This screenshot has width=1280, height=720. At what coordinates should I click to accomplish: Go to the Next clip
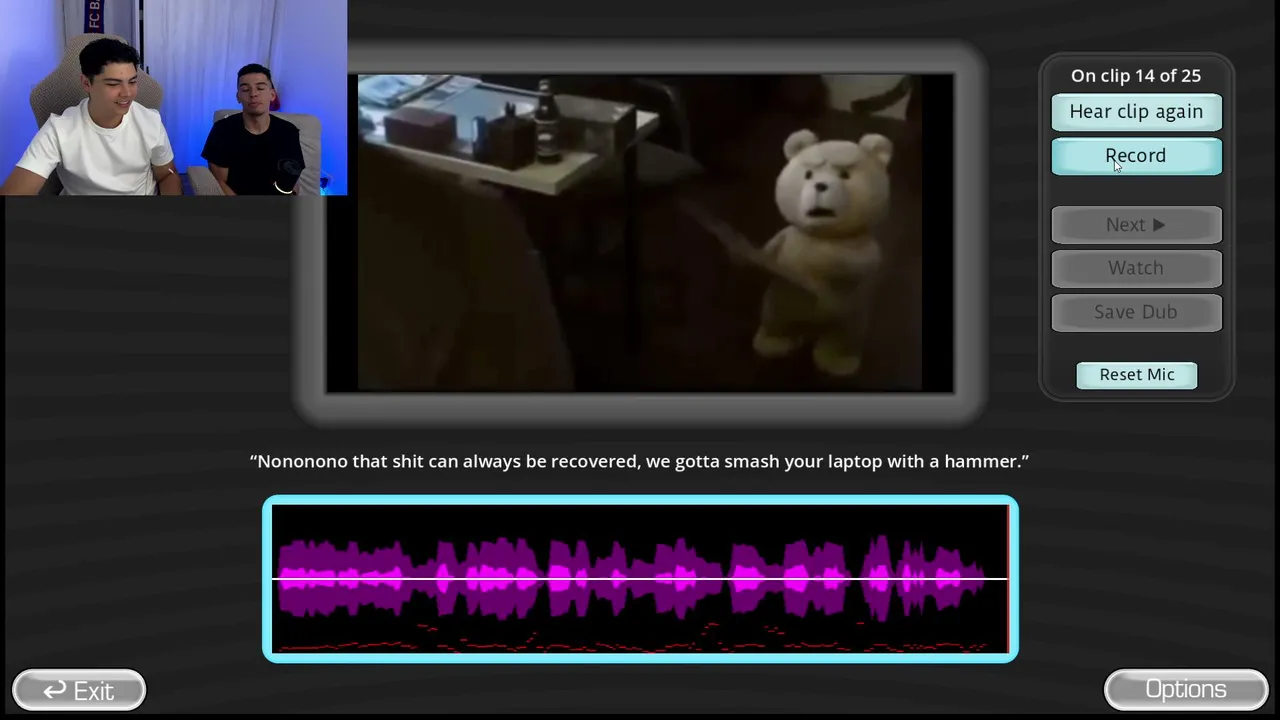[1136, 225]
